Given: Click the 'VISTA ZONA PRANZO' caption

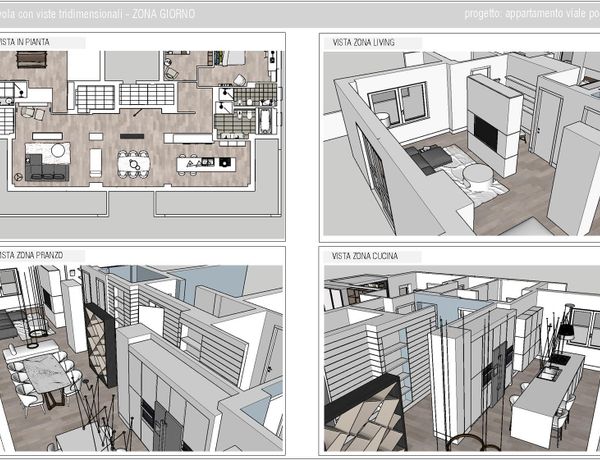Looking at the screenshot, I should click(32, 256).
